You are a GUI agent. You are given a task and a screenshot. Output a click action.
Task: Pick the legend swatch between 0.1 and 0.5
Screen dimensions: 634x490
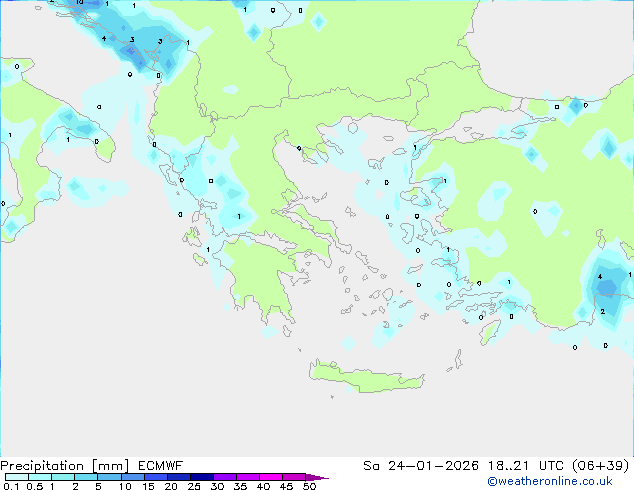17,477
